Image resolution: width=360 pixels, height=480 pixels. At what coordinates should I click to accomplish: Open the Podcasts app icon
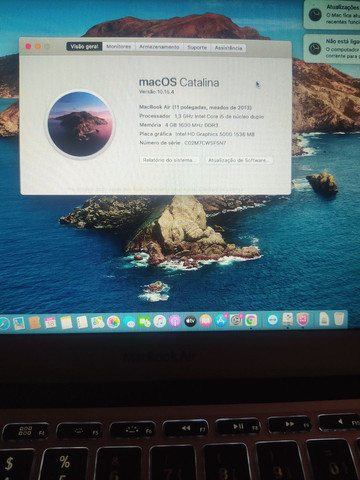[x=175, y=321]
